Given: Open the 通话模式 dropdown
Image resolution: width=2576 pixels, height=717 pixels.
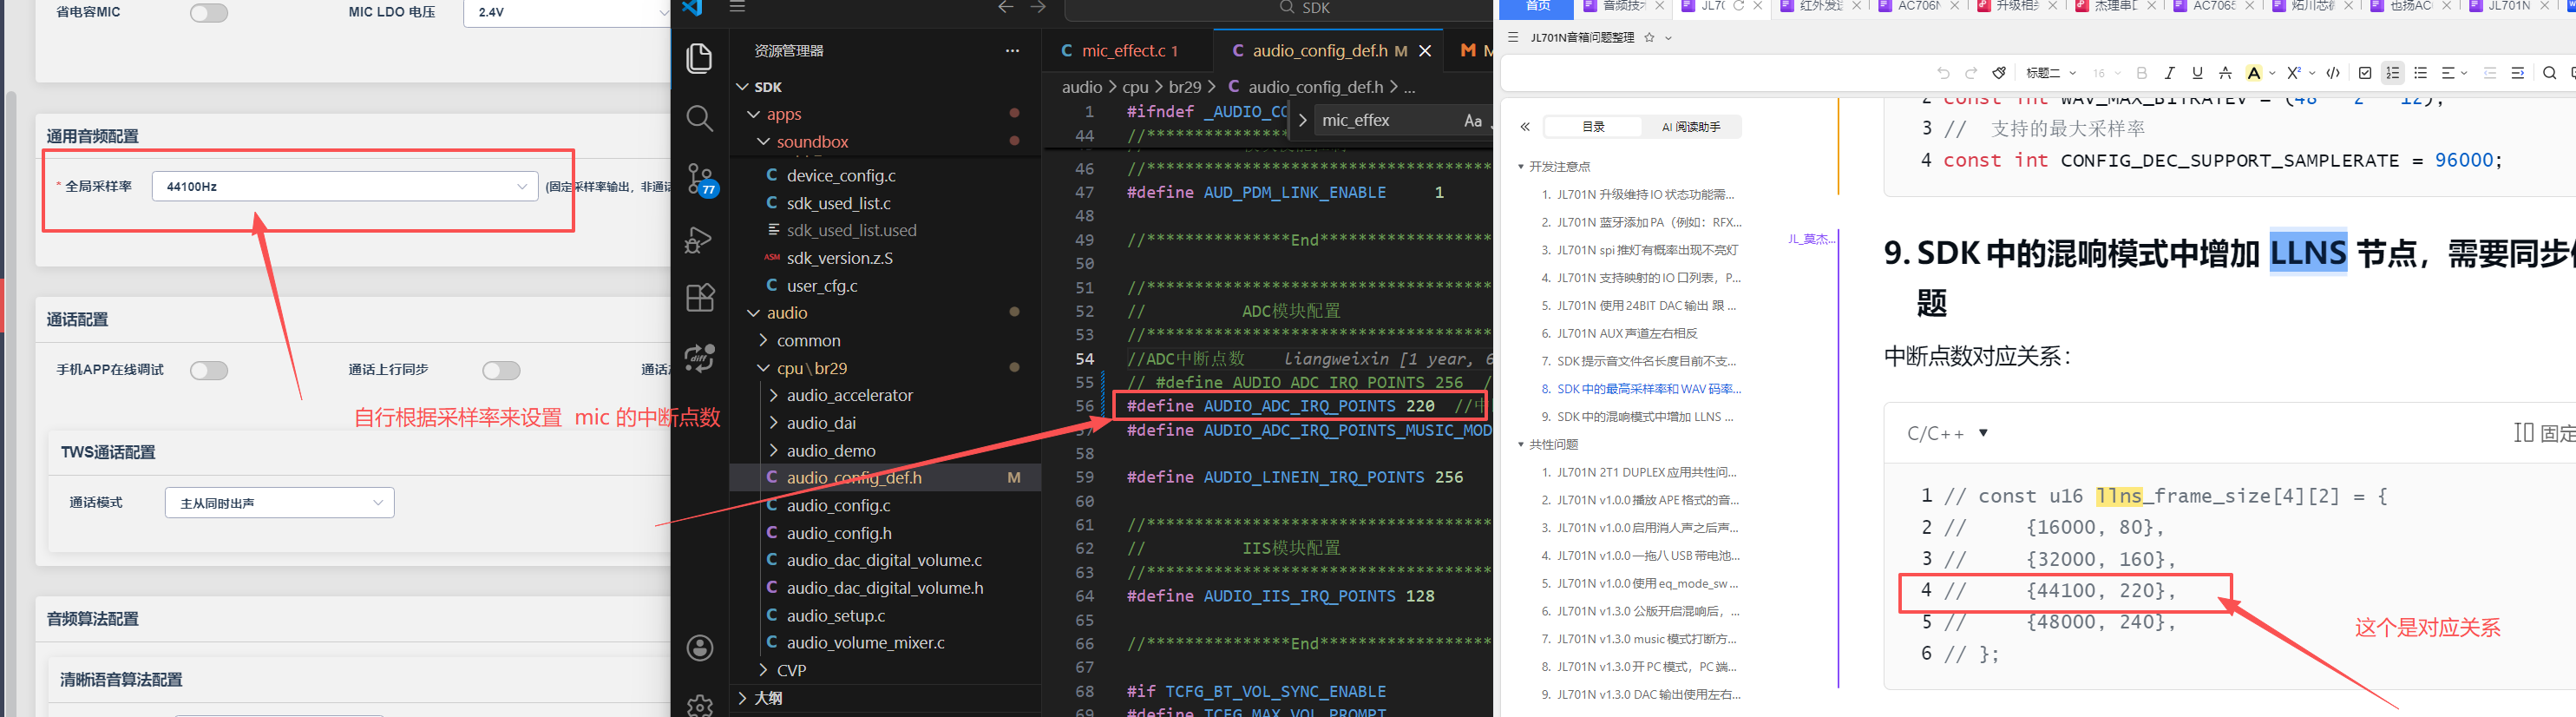Looking at the screenshot, I should tap(279, 503).
